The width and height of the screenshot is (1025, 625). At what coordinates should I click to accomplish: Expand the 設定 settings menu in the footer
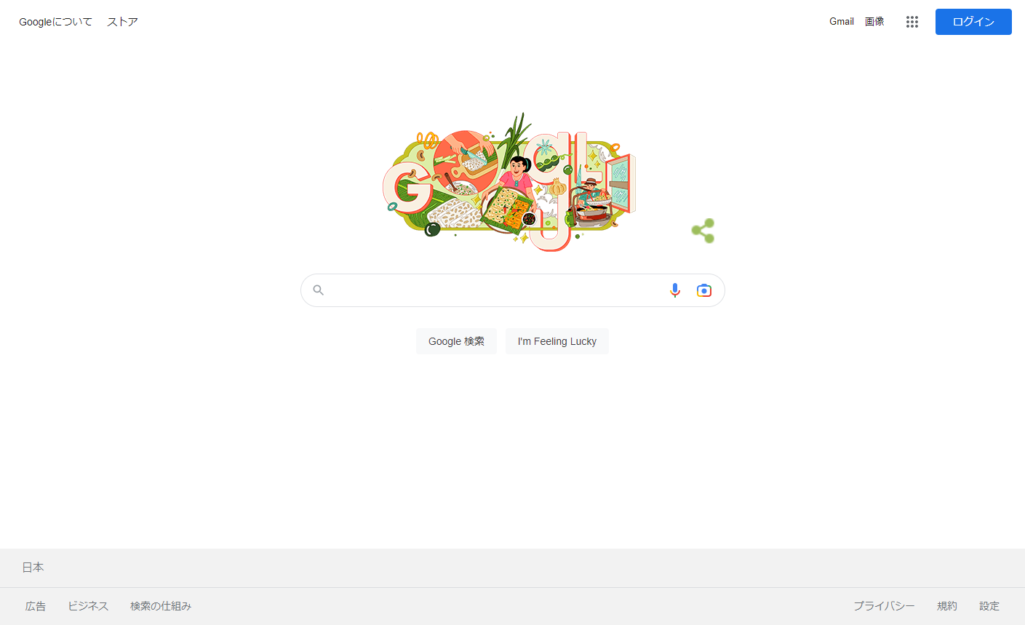pyautogui.click(x=989, y=606)
